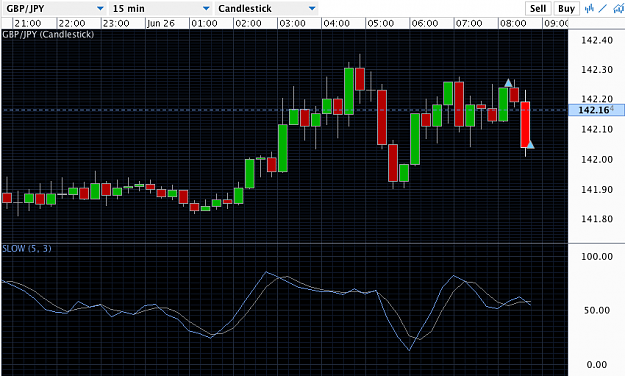The image size is (625, 376).
Task: Click the 07:00 time axis label
Action: pyautogui.click(x=470, y=24)
